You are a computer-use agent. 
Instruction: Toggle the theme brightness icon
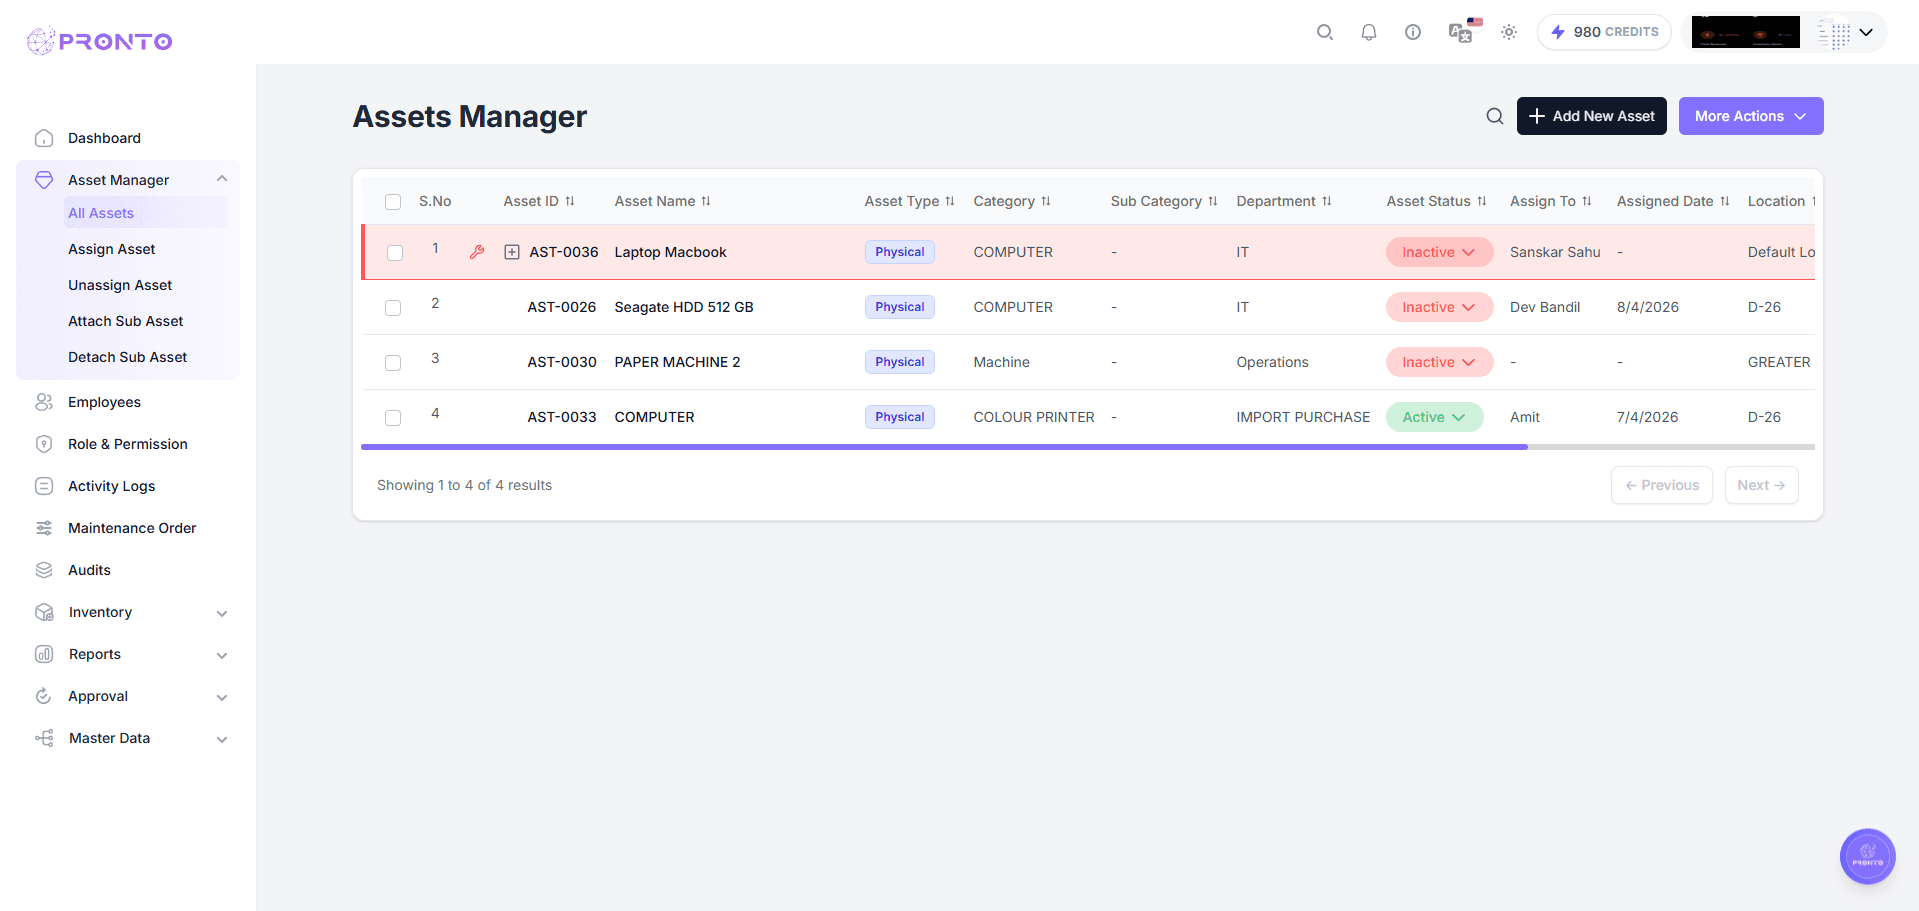pyautogui.click(x=1508, y=32)
